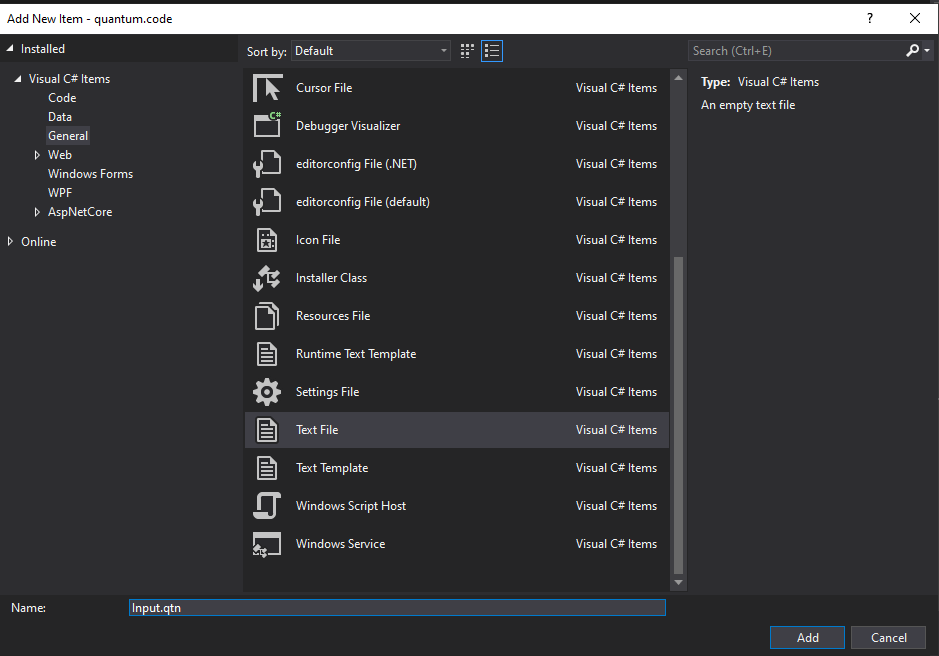Expand the Online category

point(11,242)
